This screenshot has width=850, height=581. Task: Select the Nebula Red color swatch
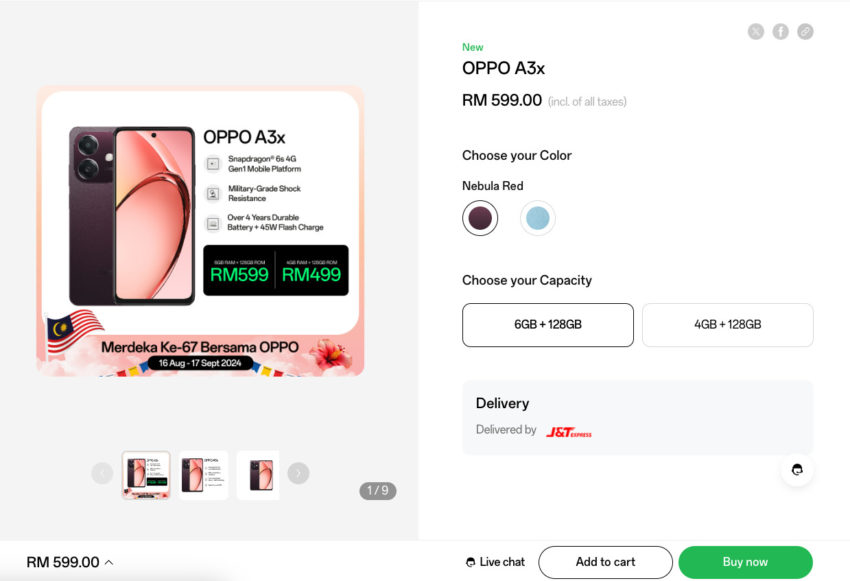pos(480,218)
